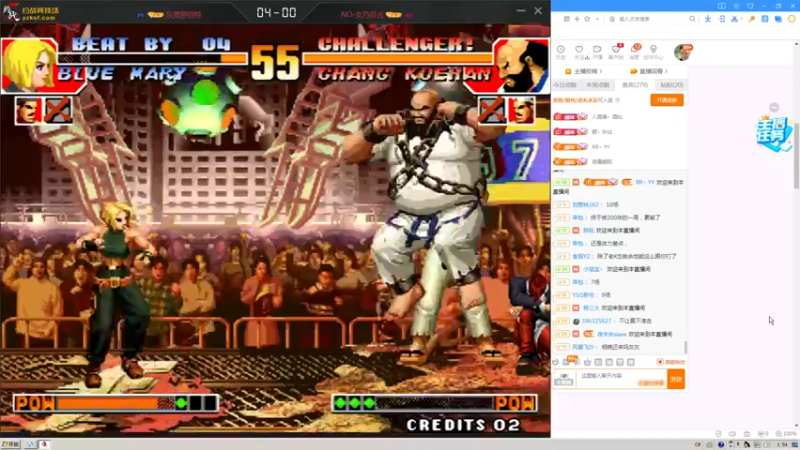Click the magnifier search icon
The image size is (800, 450).
692,19
